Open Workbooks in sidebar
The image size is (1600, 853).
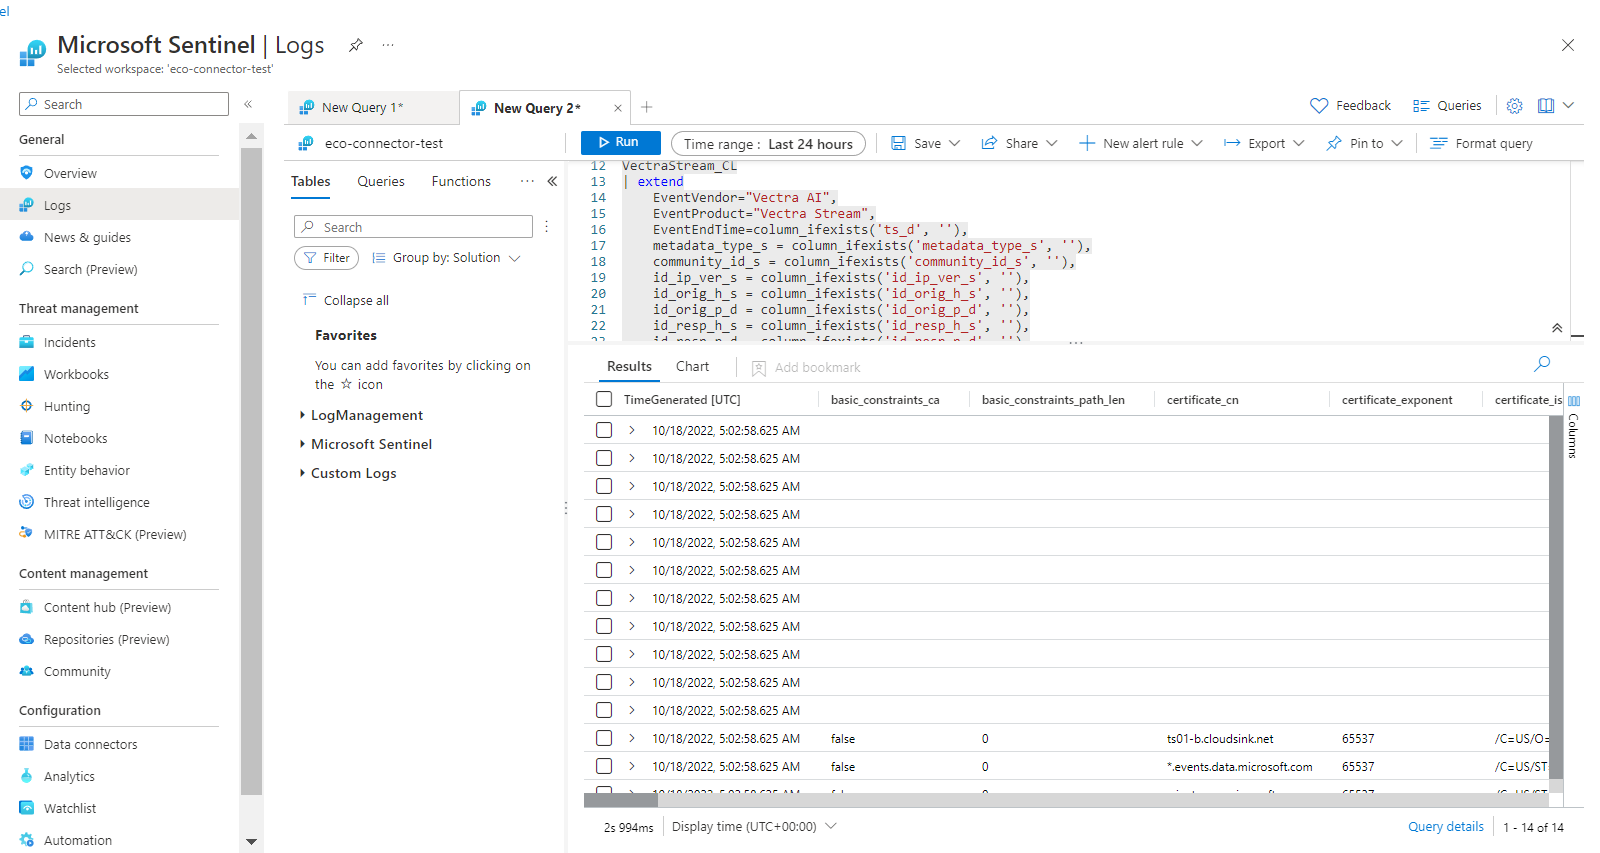point(76,374)
